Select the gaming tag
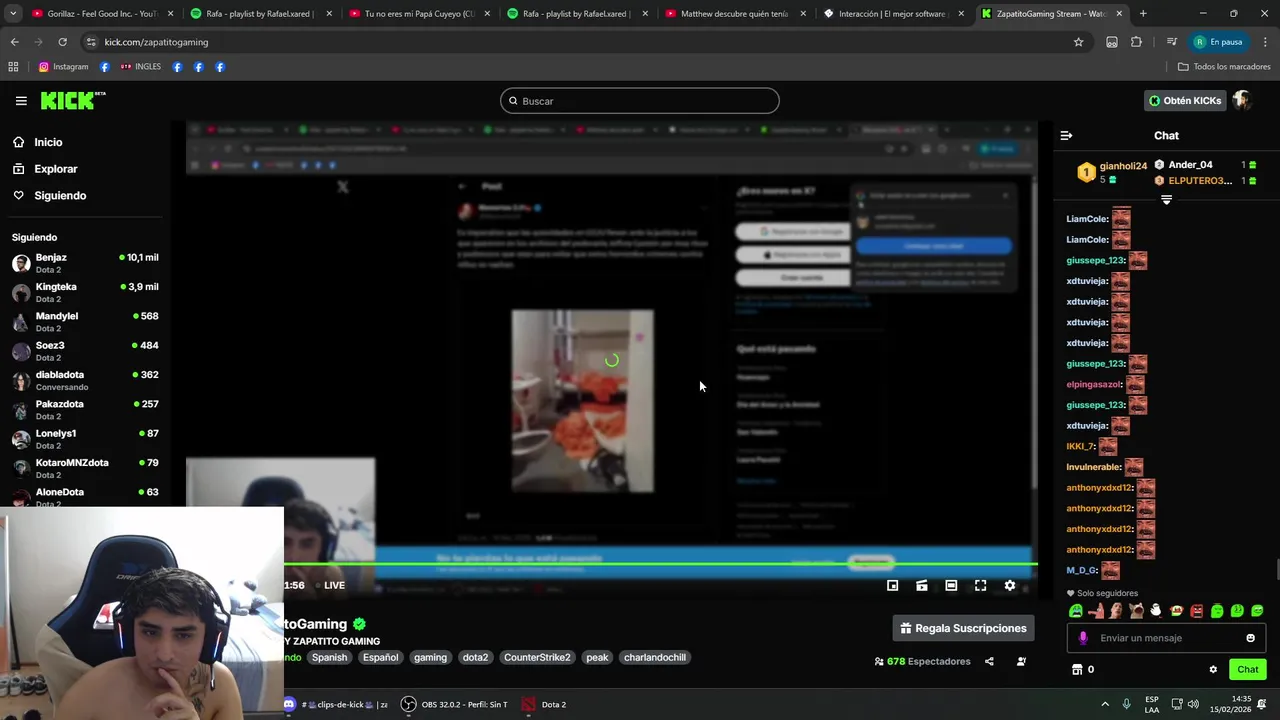The image size is (1280, 720). click(x=430, y=657)
